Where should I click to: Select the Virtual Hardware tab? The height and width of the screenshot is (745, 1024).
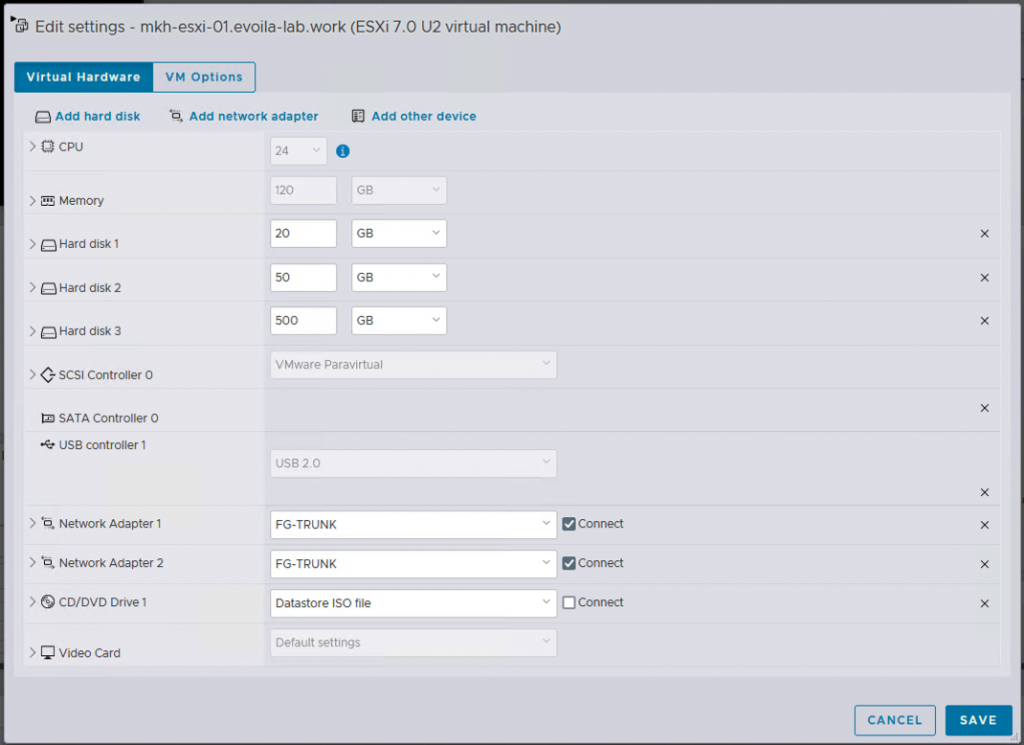tap(83, 77)
